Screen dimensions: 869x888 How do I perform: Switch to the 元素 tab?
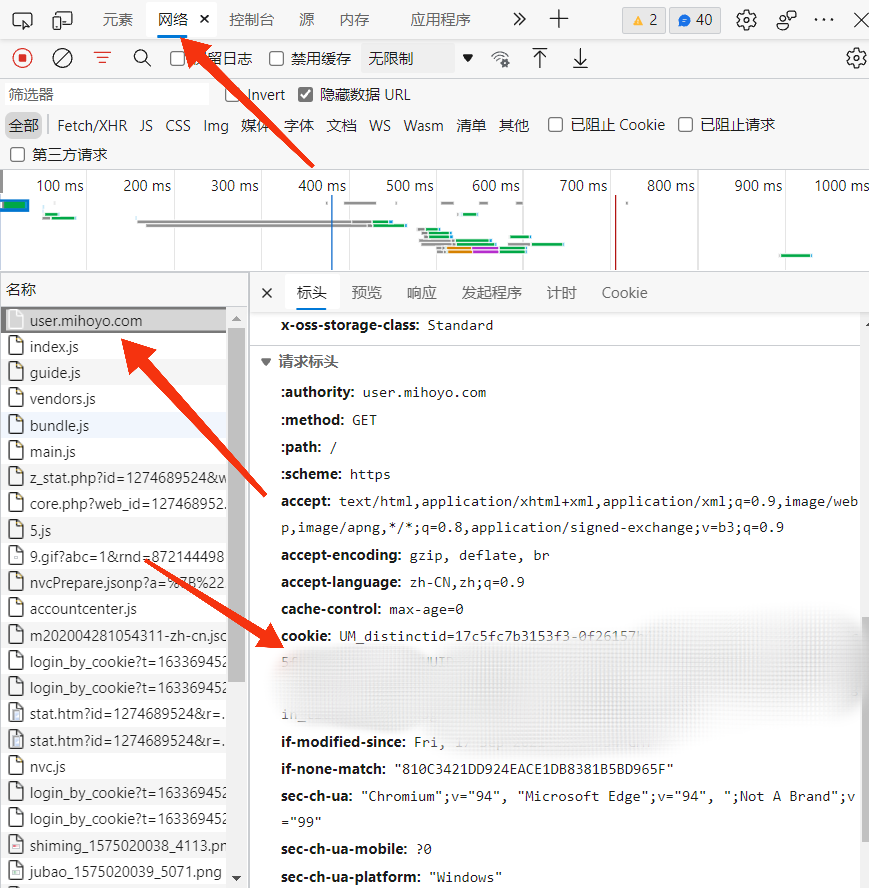[x=117, y=20]
